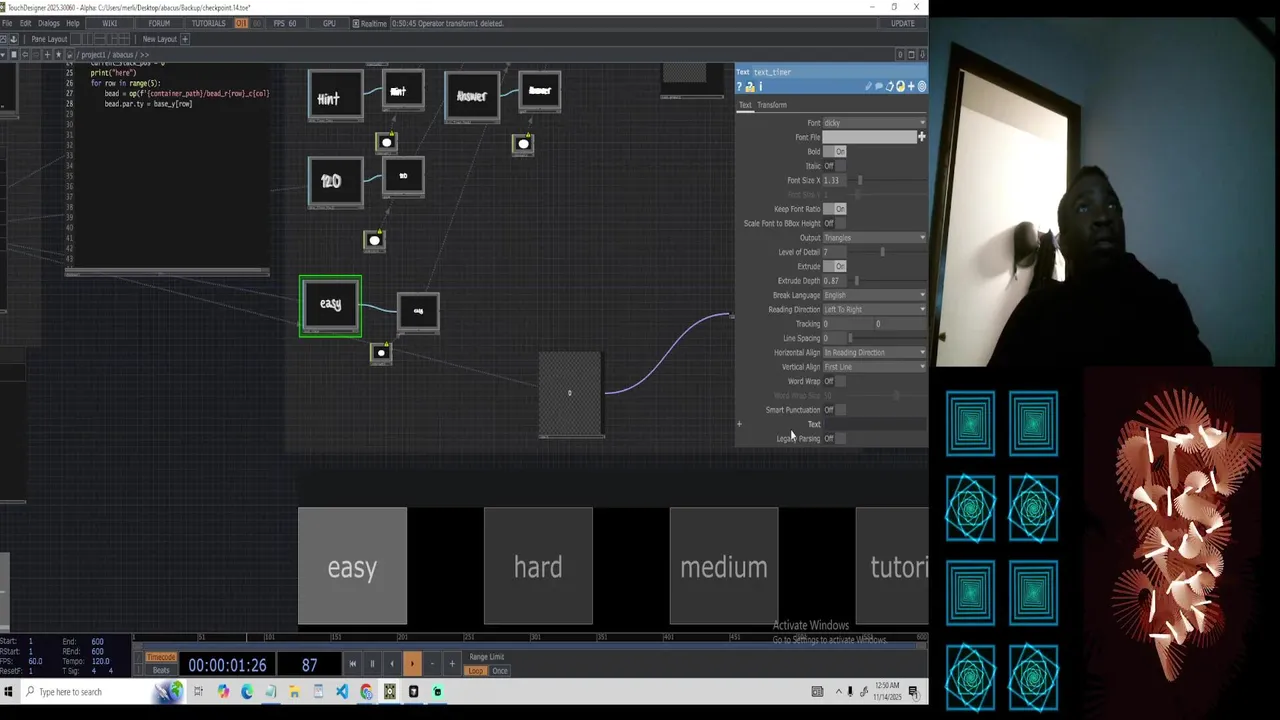
Task: Open the operator info 'i' icon
Action: click(x=761, y=87)
